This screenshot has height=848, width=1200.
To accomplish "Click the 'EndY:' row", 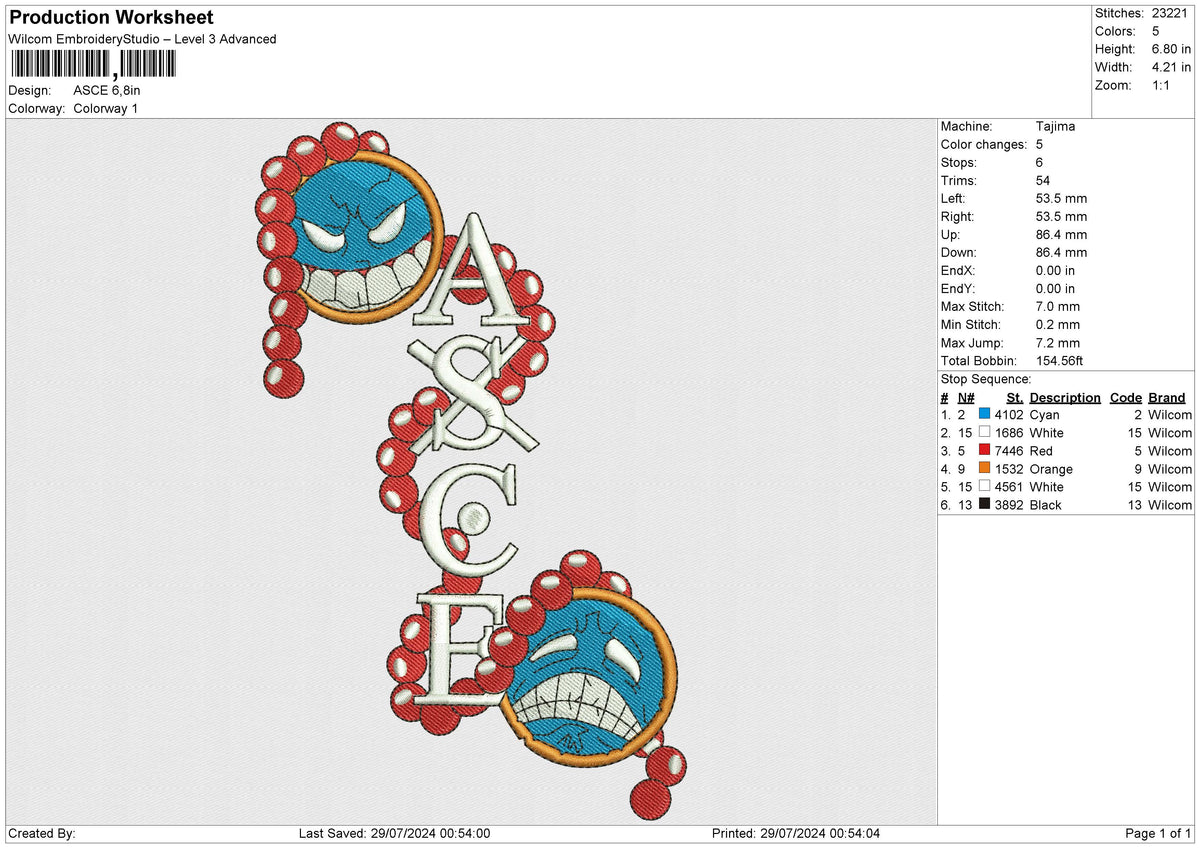I will click(1008, 289).
